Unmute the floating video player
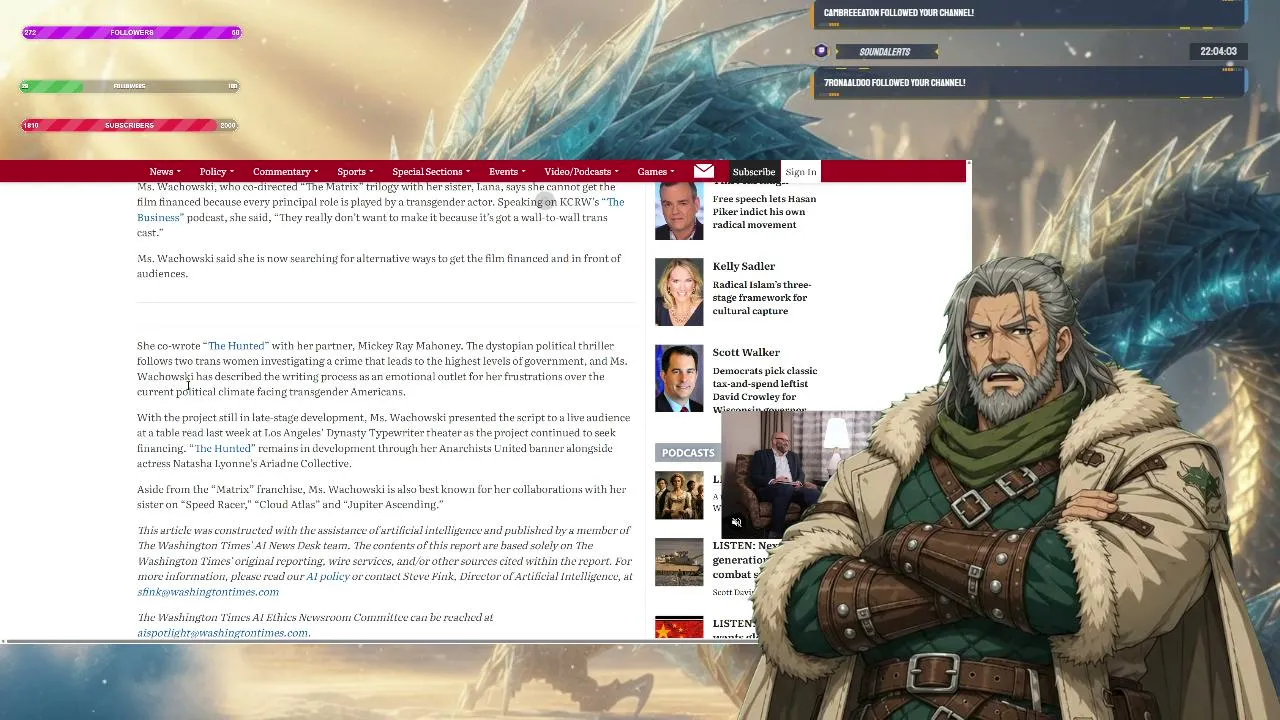 [x=737, y=522]
